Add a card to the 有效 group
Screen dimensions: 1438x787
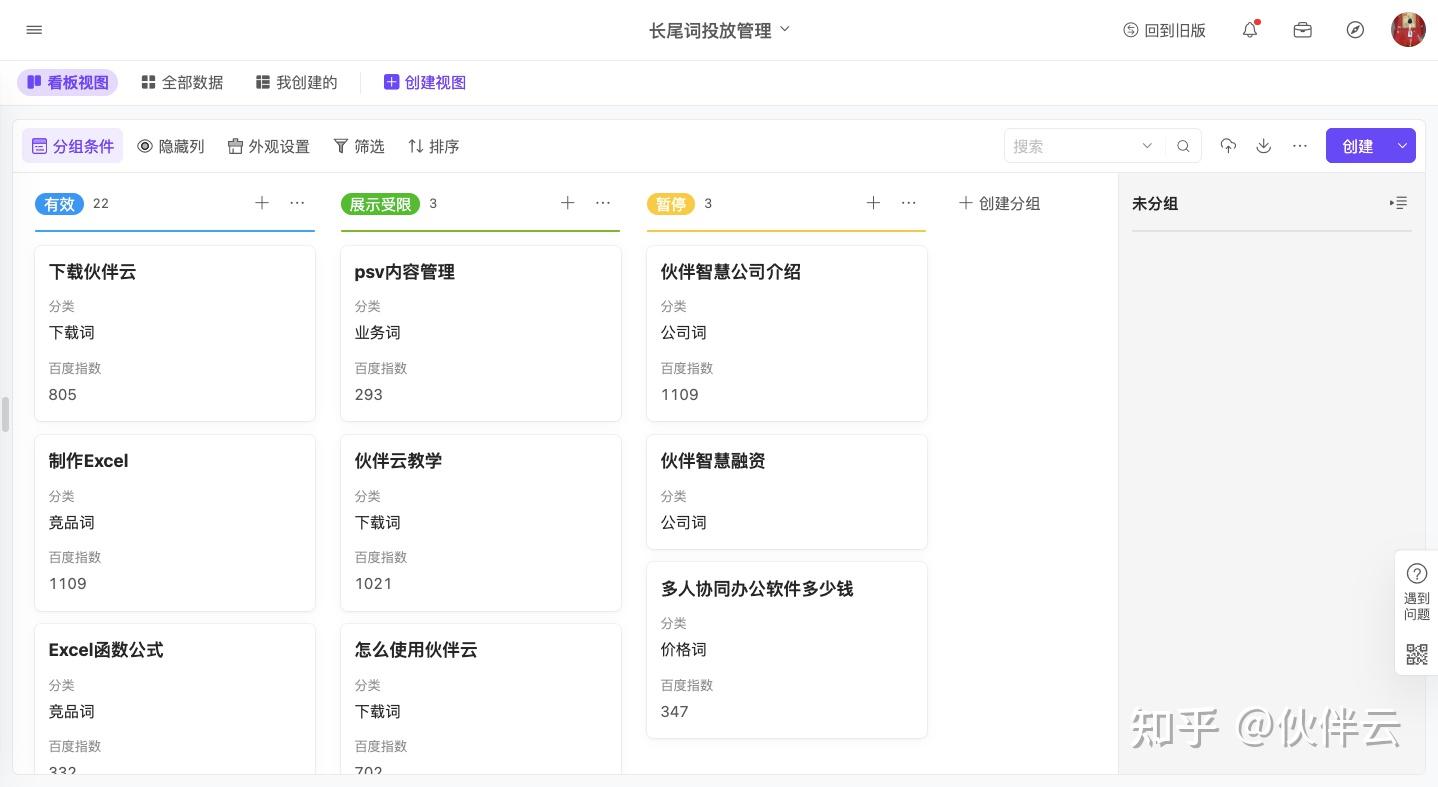point(262,203)
